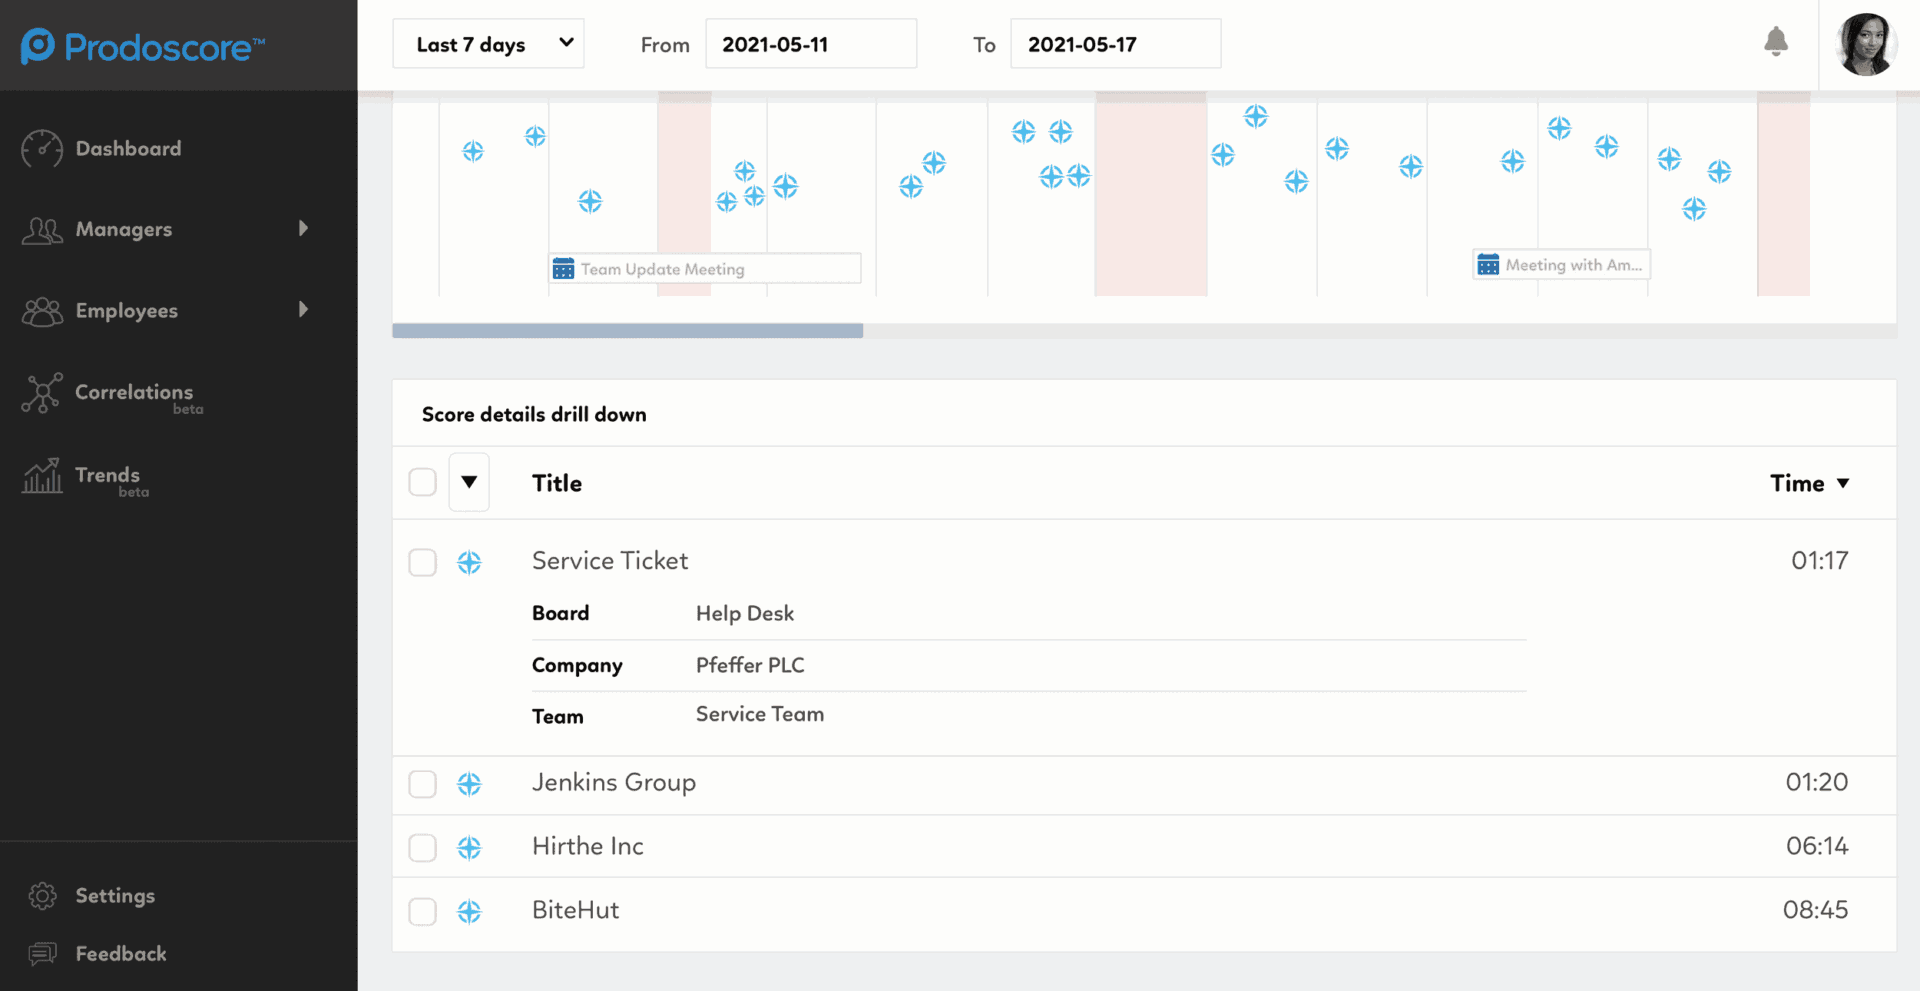Check the Hirthe Inc row checkbox
Viewport: 1920px width, 991px height.
(x=423, y=848)
